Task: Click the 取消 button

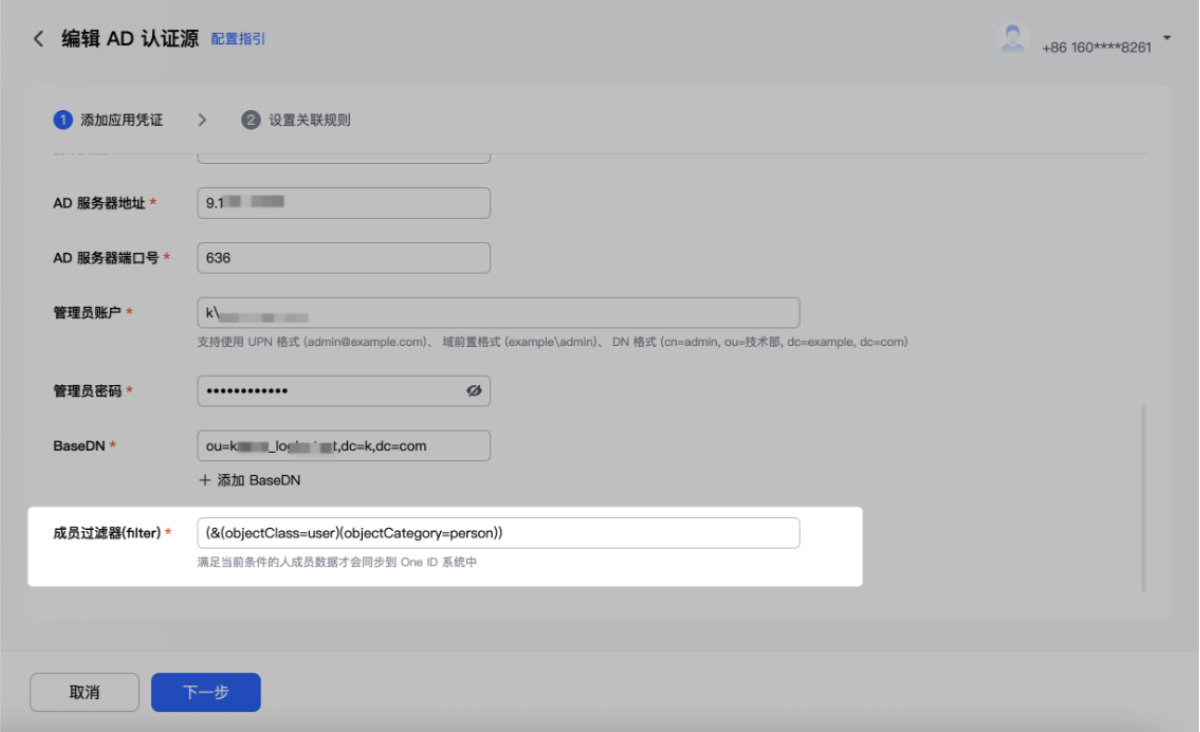Action: pos(84,692)
